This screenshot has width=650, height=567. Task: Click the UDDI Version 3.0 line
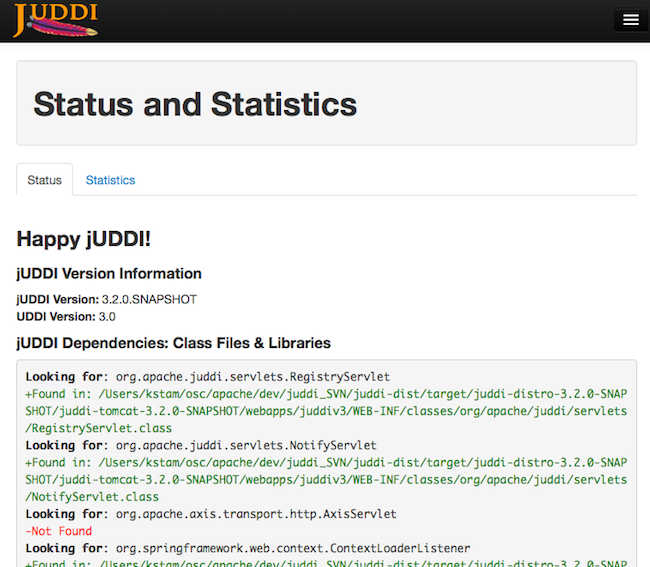click(x=66, y=316)
